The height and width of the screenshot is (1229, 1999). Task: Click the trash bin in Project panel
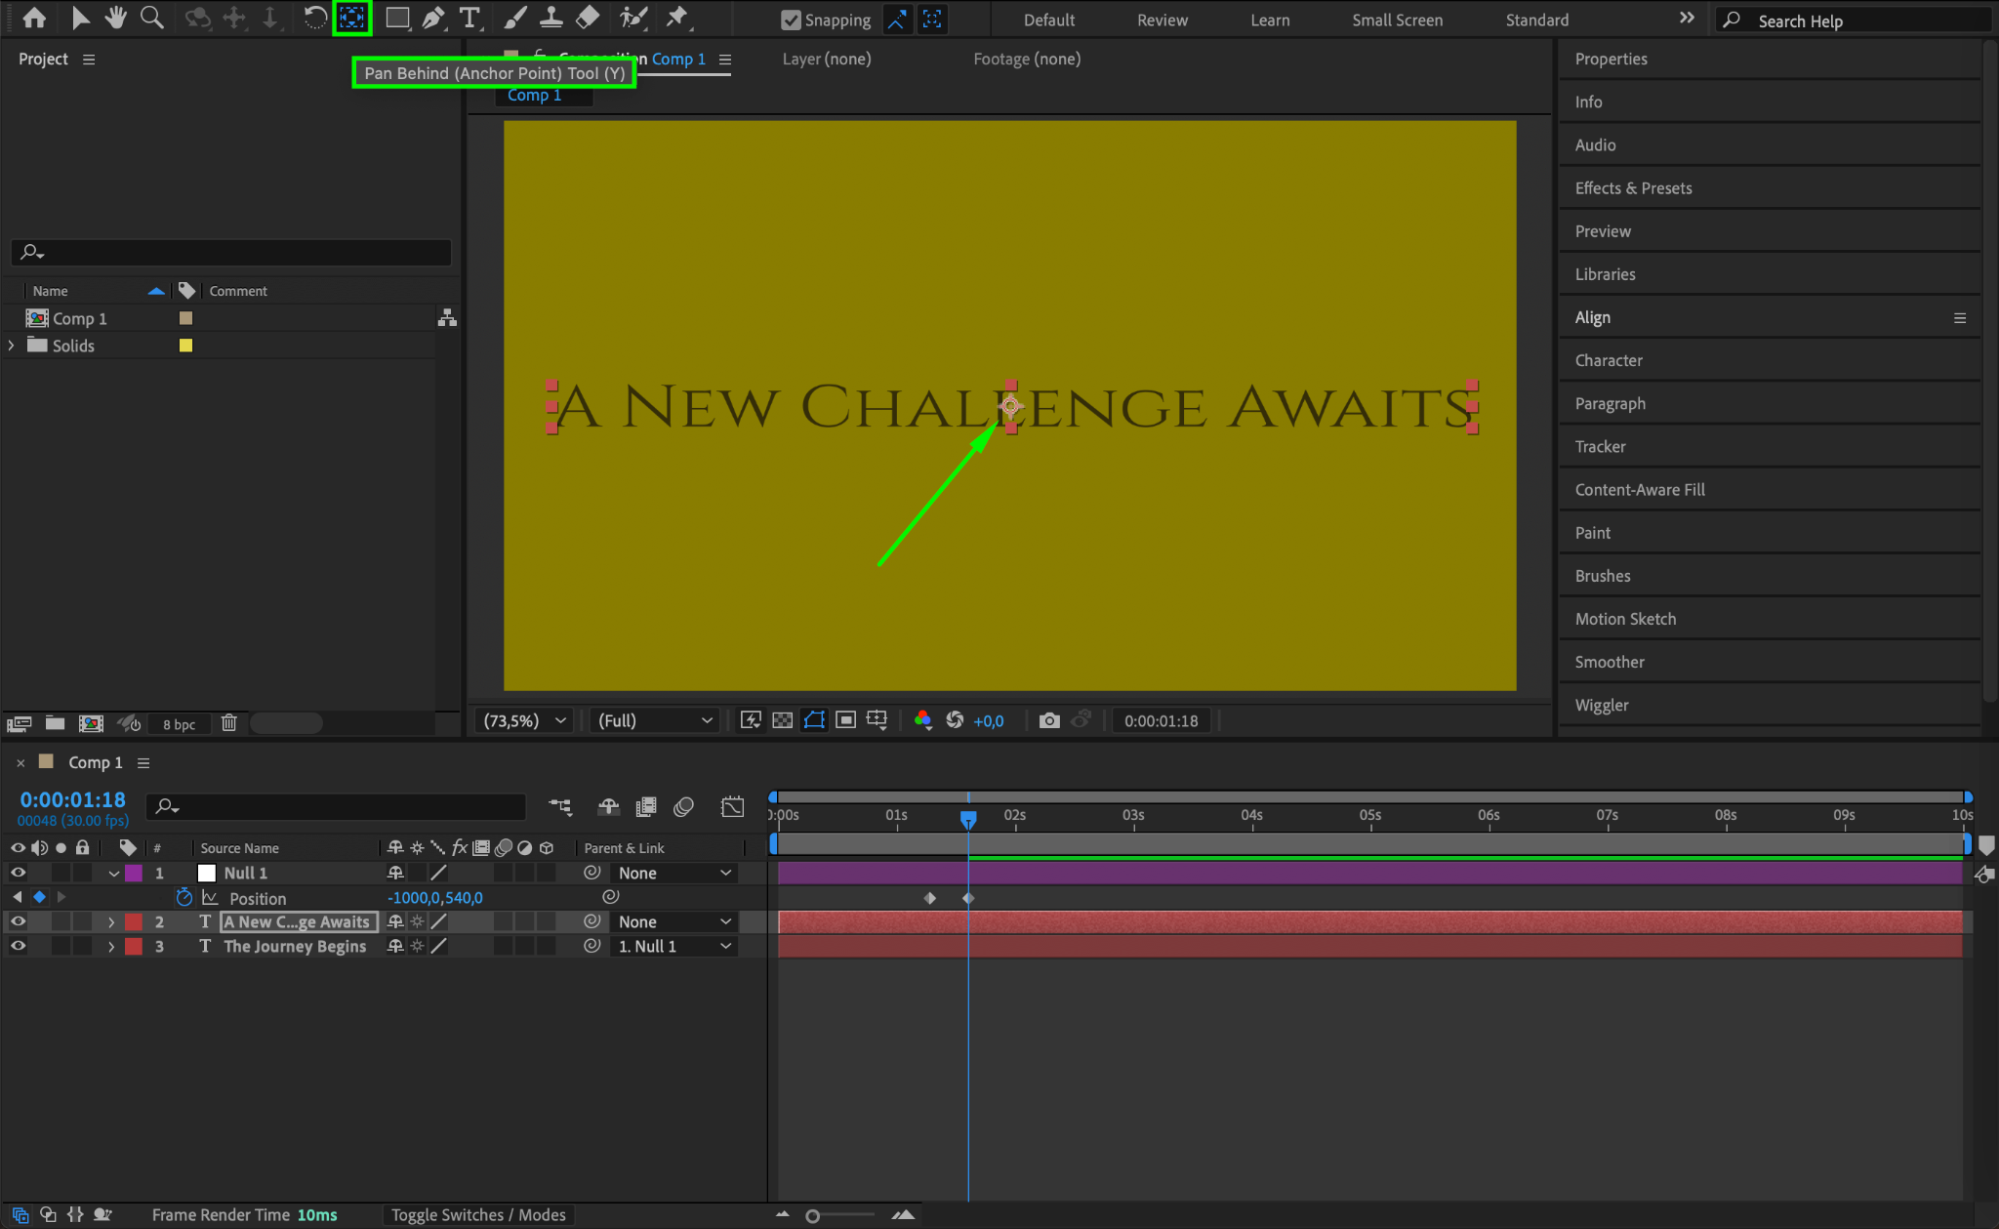[229, 723]
